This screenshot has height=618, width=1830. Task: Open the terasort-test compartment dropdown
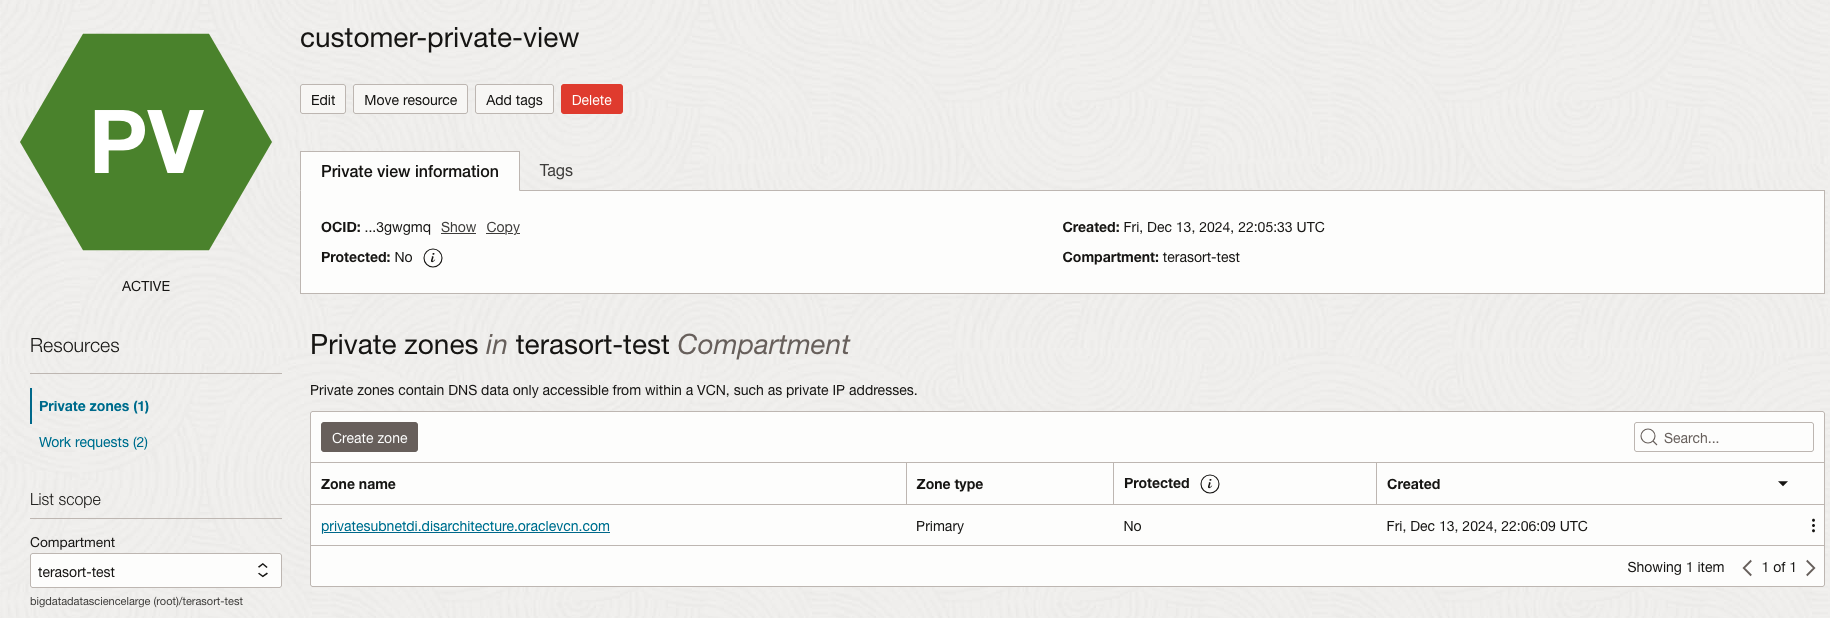[x=155, y=571]
